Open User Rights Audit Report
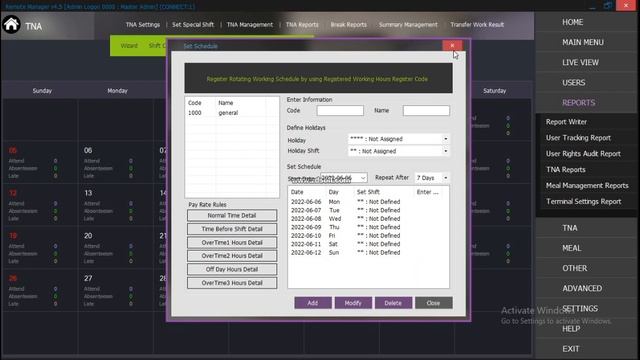 [x=583, y=153]
